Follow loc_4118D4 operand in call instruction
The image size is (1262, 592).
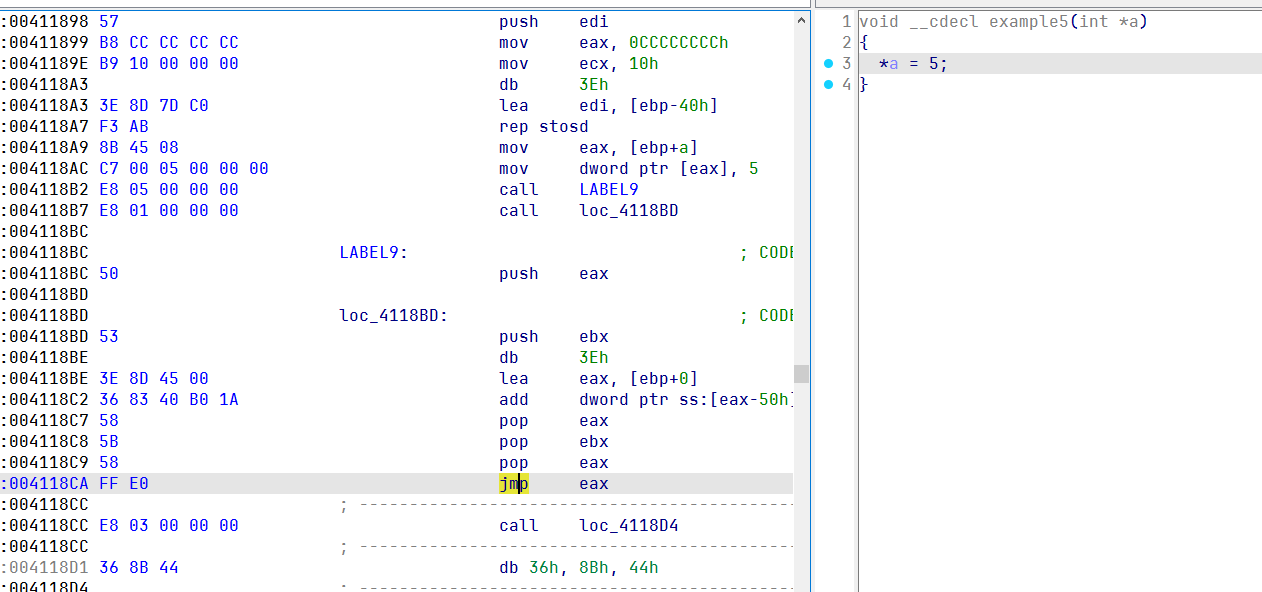[x=628, y=526]
